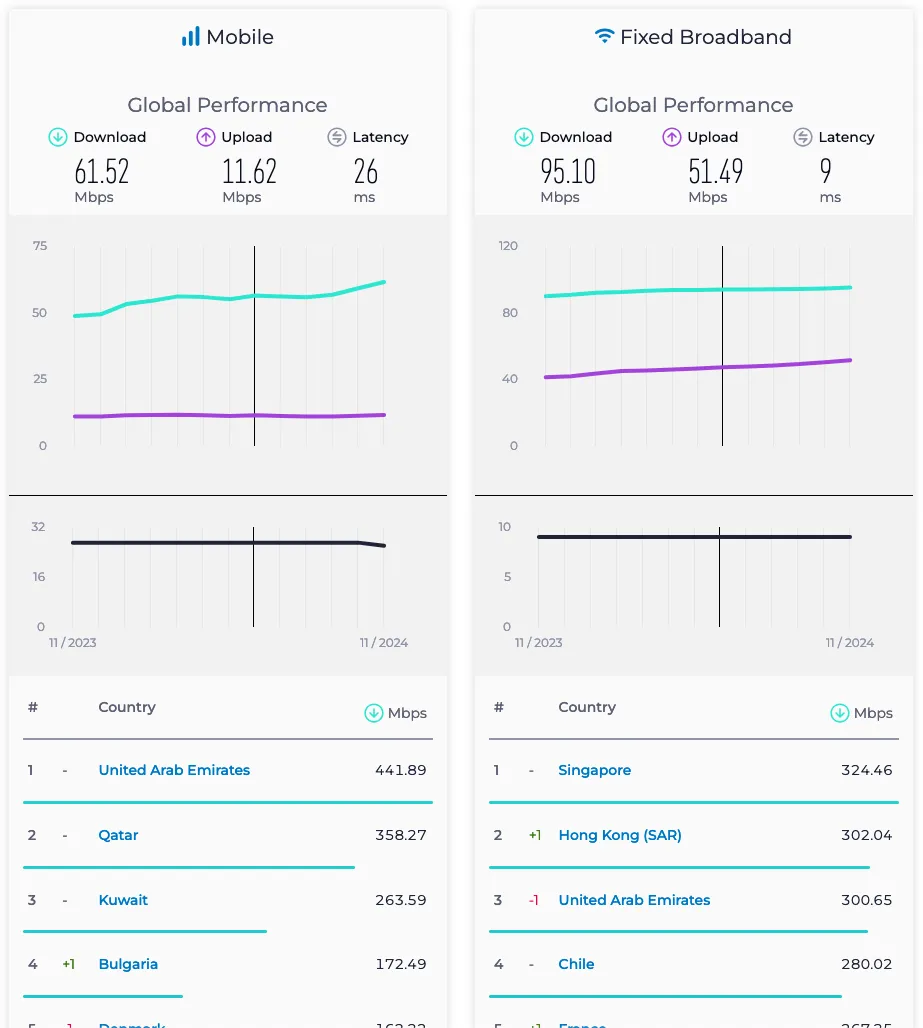Click the Fixed Broadband wifi icon

[x=604, y=36]
